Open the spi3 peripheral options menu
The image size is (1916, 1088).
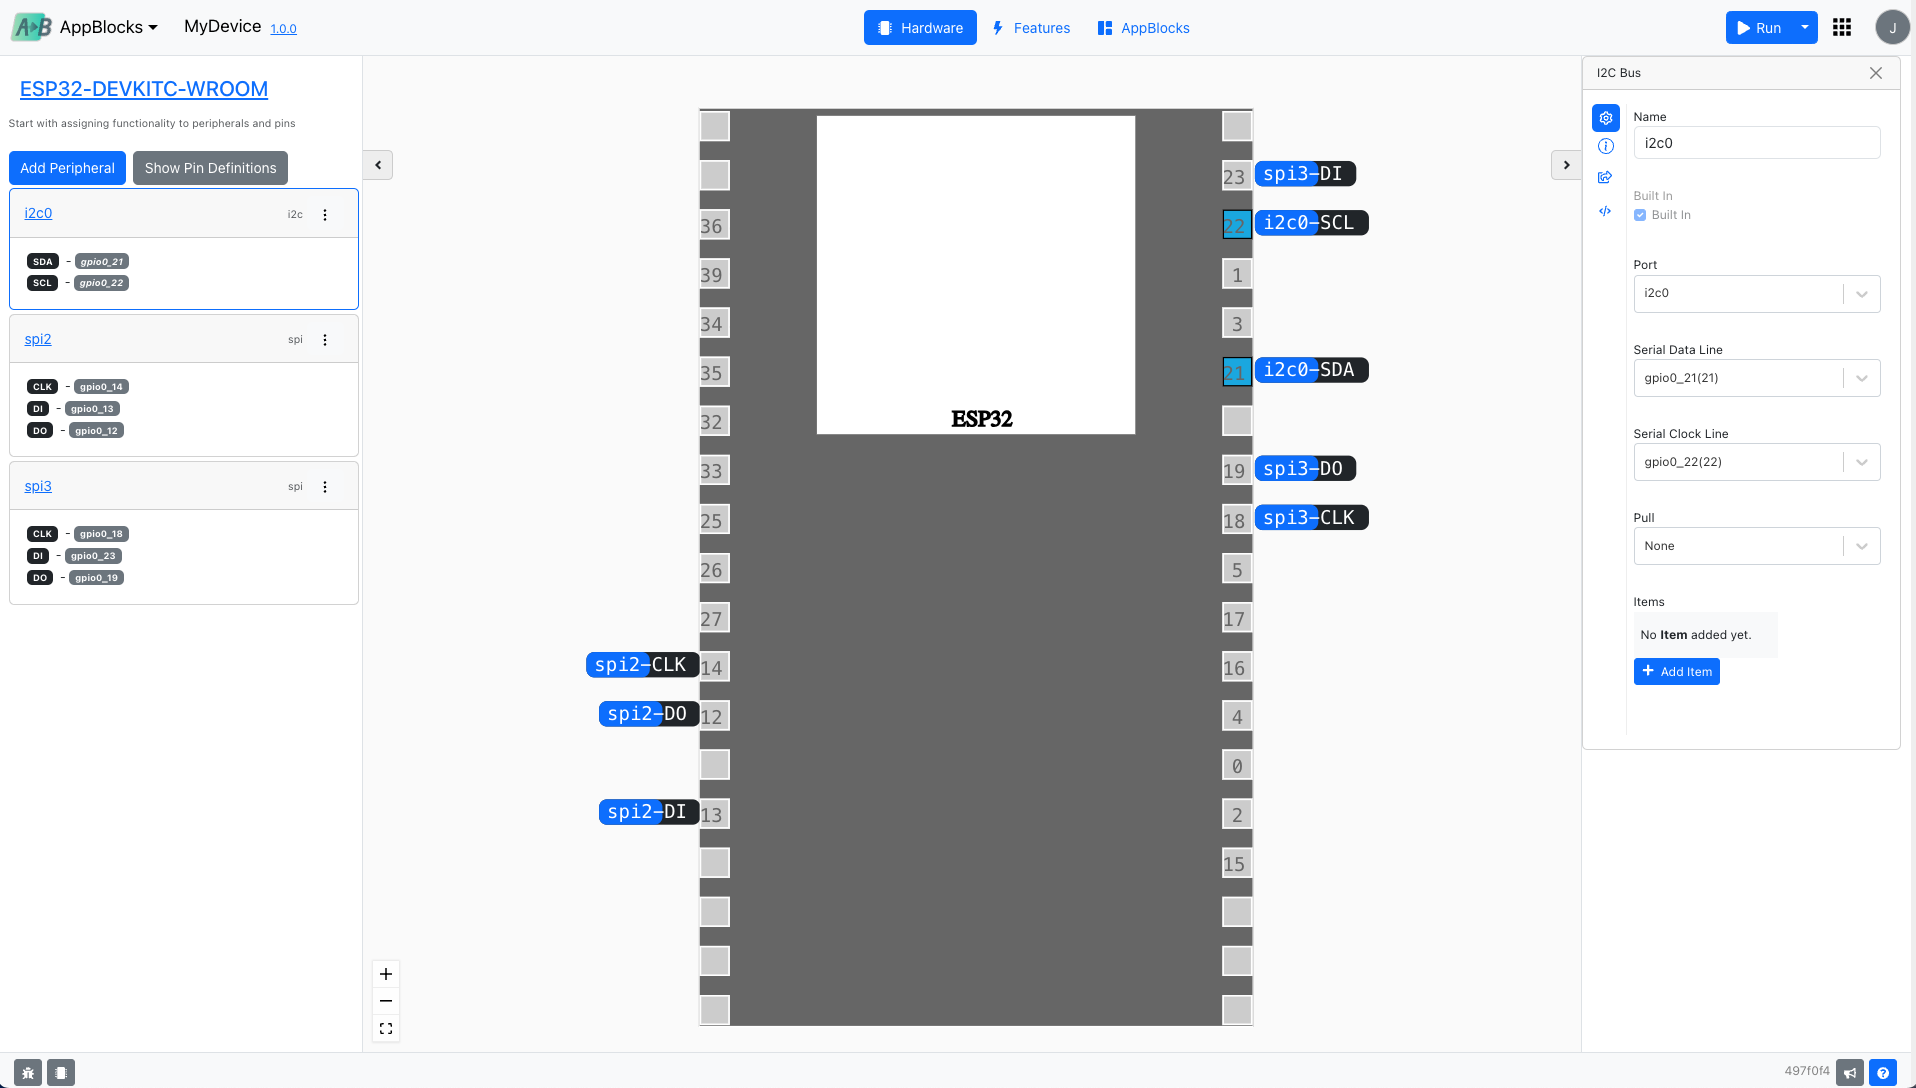tap(325, 487)
